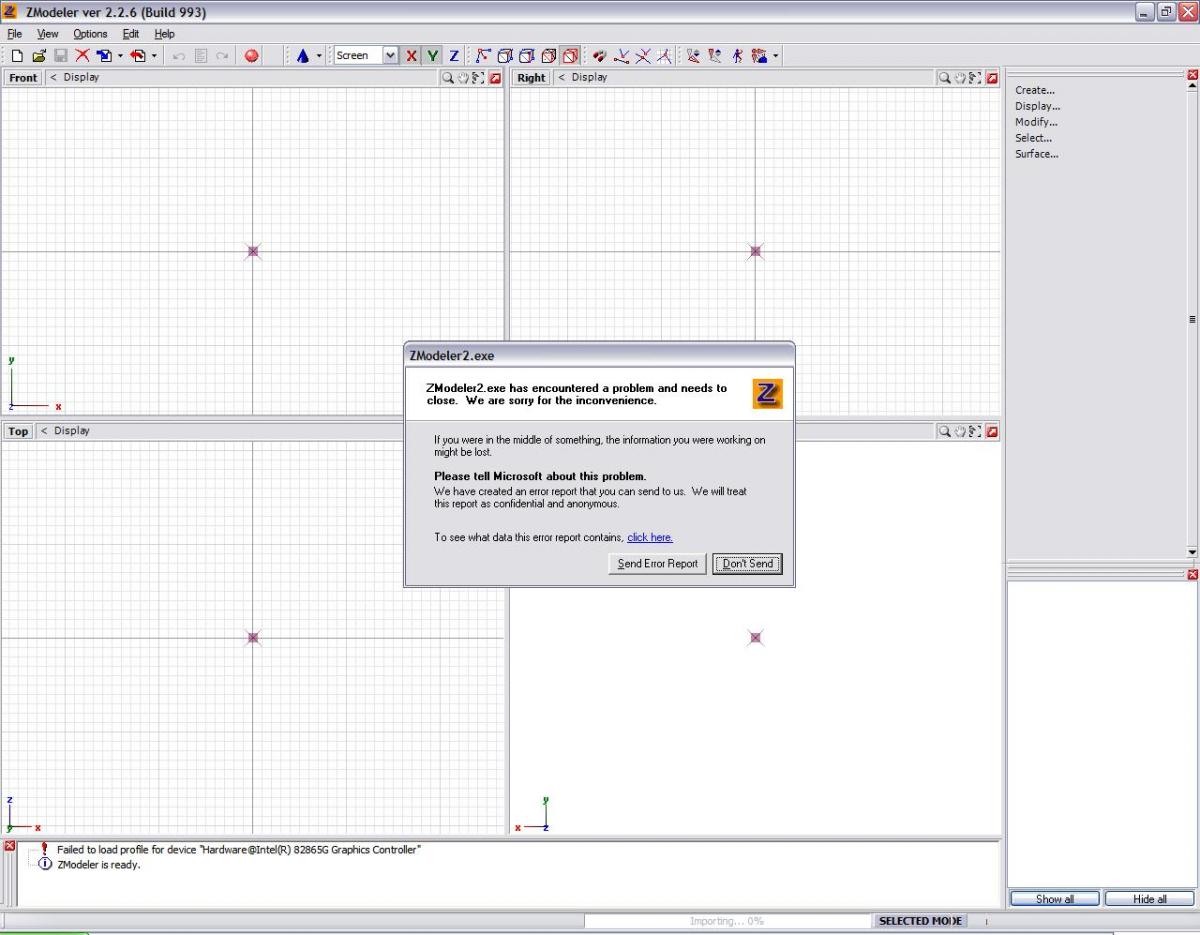The height and width of the screenshot is (935, 1200).
Task: Click the red footprints icon in toolbar
Action: [x=600, y=56]
